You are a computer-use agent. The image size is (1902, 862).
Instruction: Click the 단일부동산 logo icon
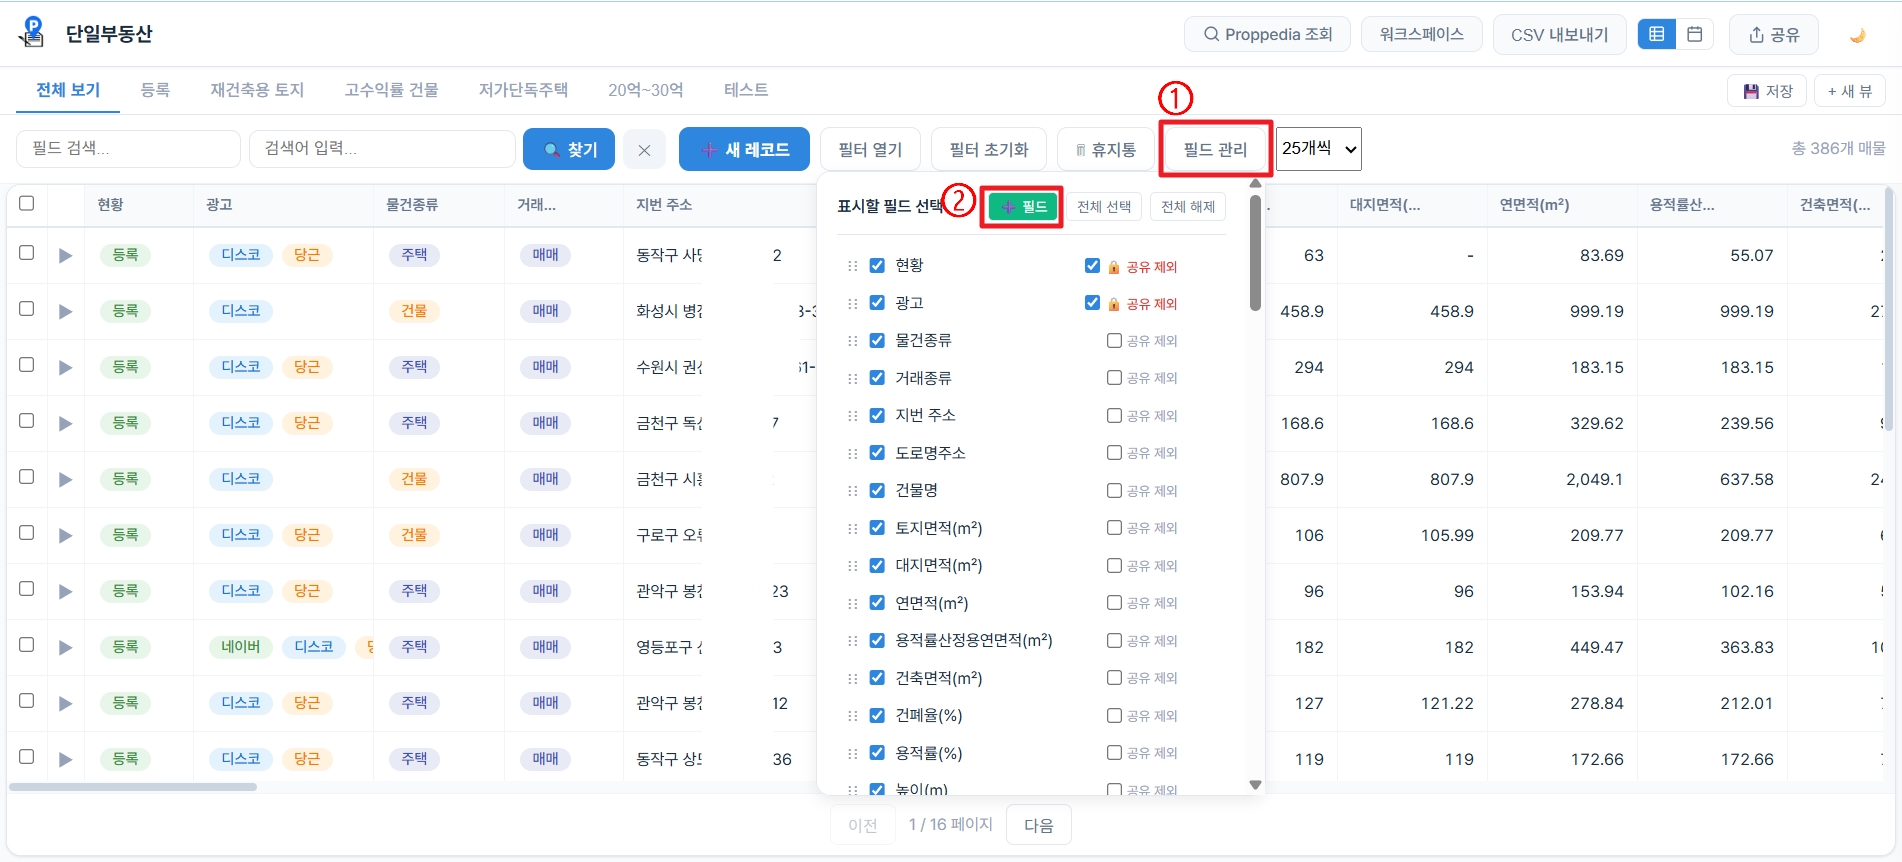click(x=33, y=32)
